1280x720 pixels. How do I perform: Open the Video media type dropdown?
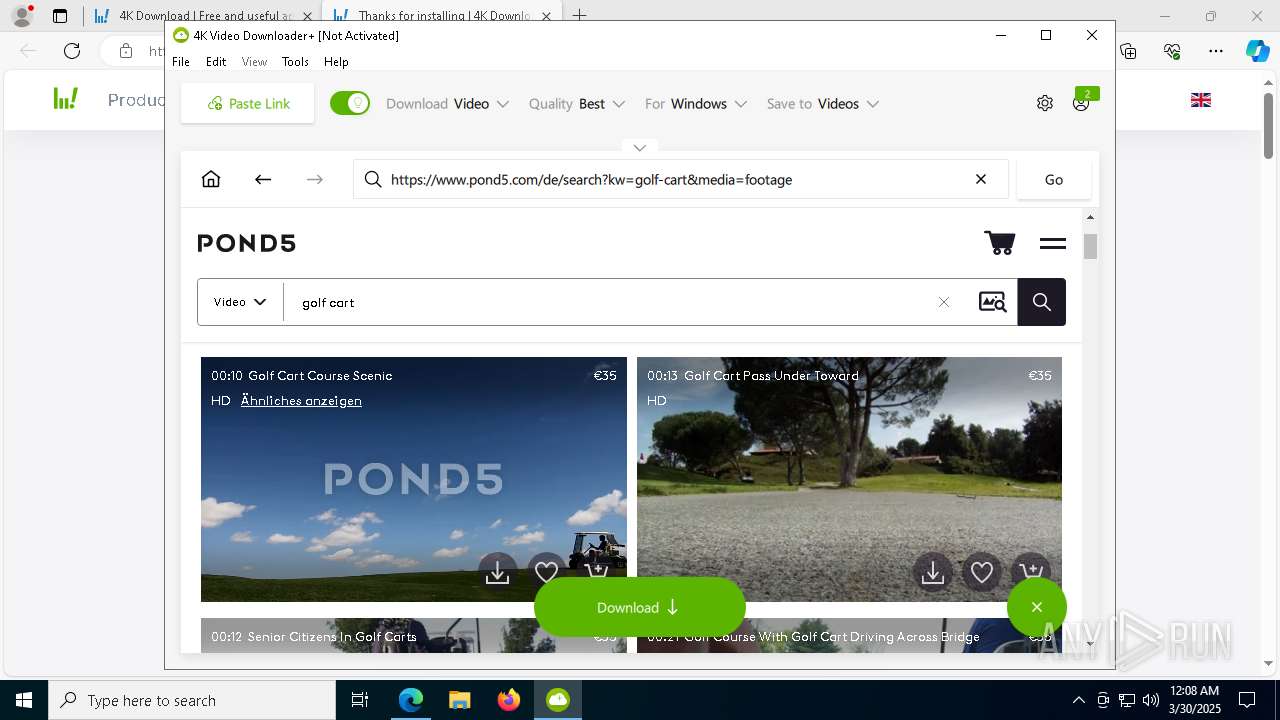tap(240, 302)
